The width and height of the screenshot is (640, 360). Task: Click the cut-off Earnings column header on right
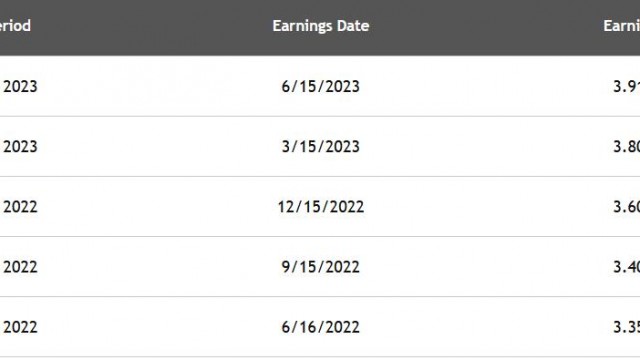tap(622, 26)
